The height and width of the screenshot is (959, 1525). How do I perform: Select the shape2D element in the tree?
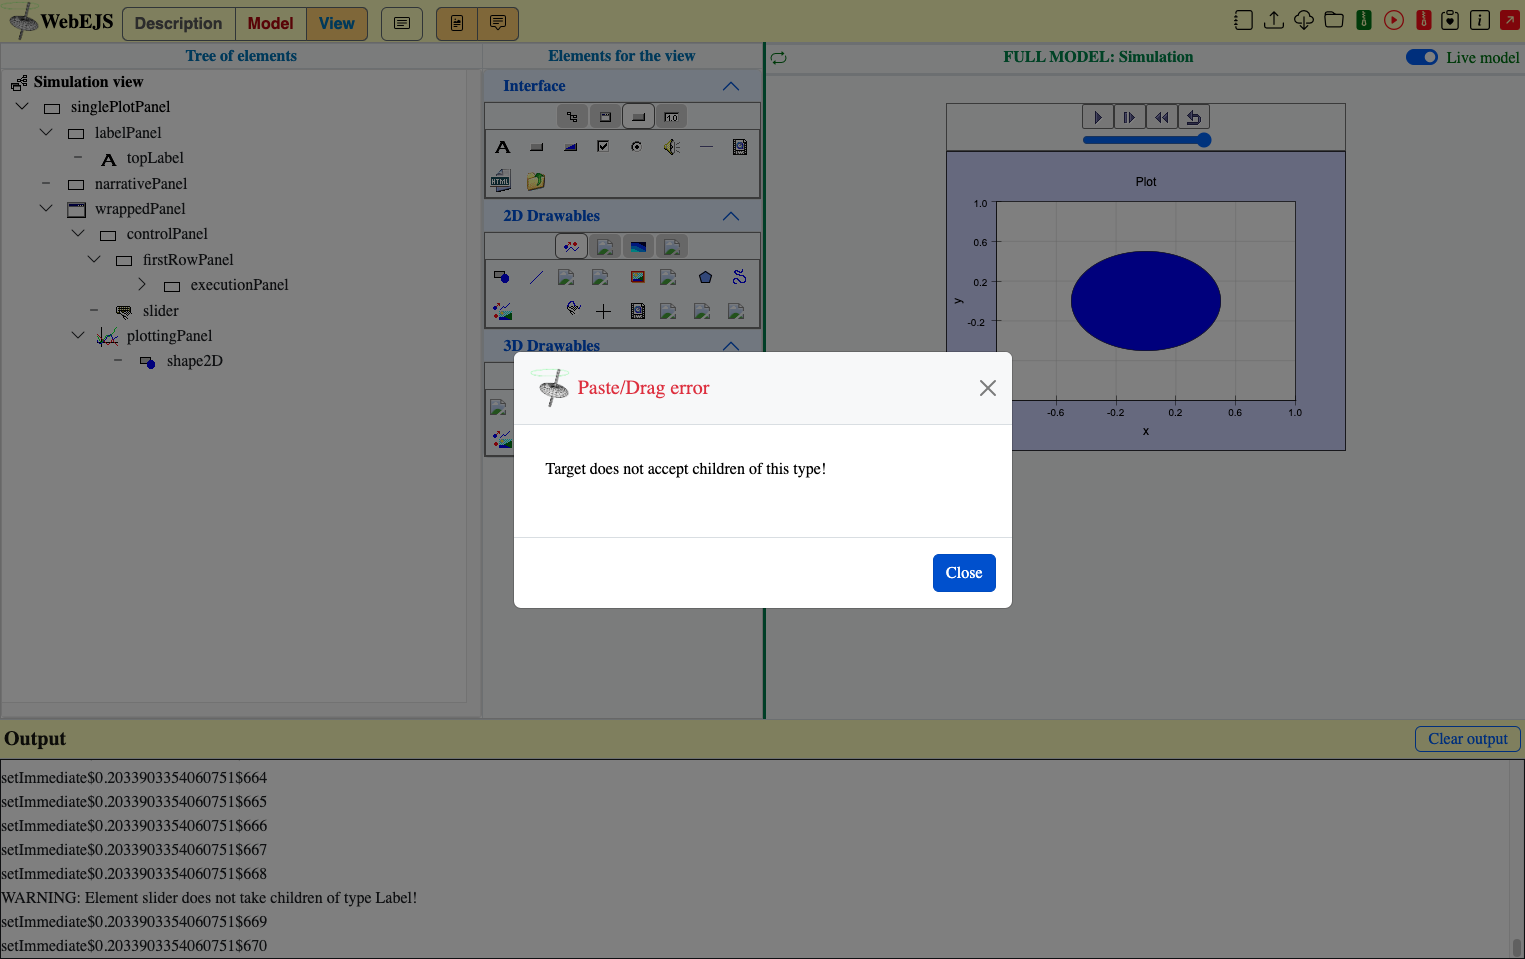pos(194,361)
